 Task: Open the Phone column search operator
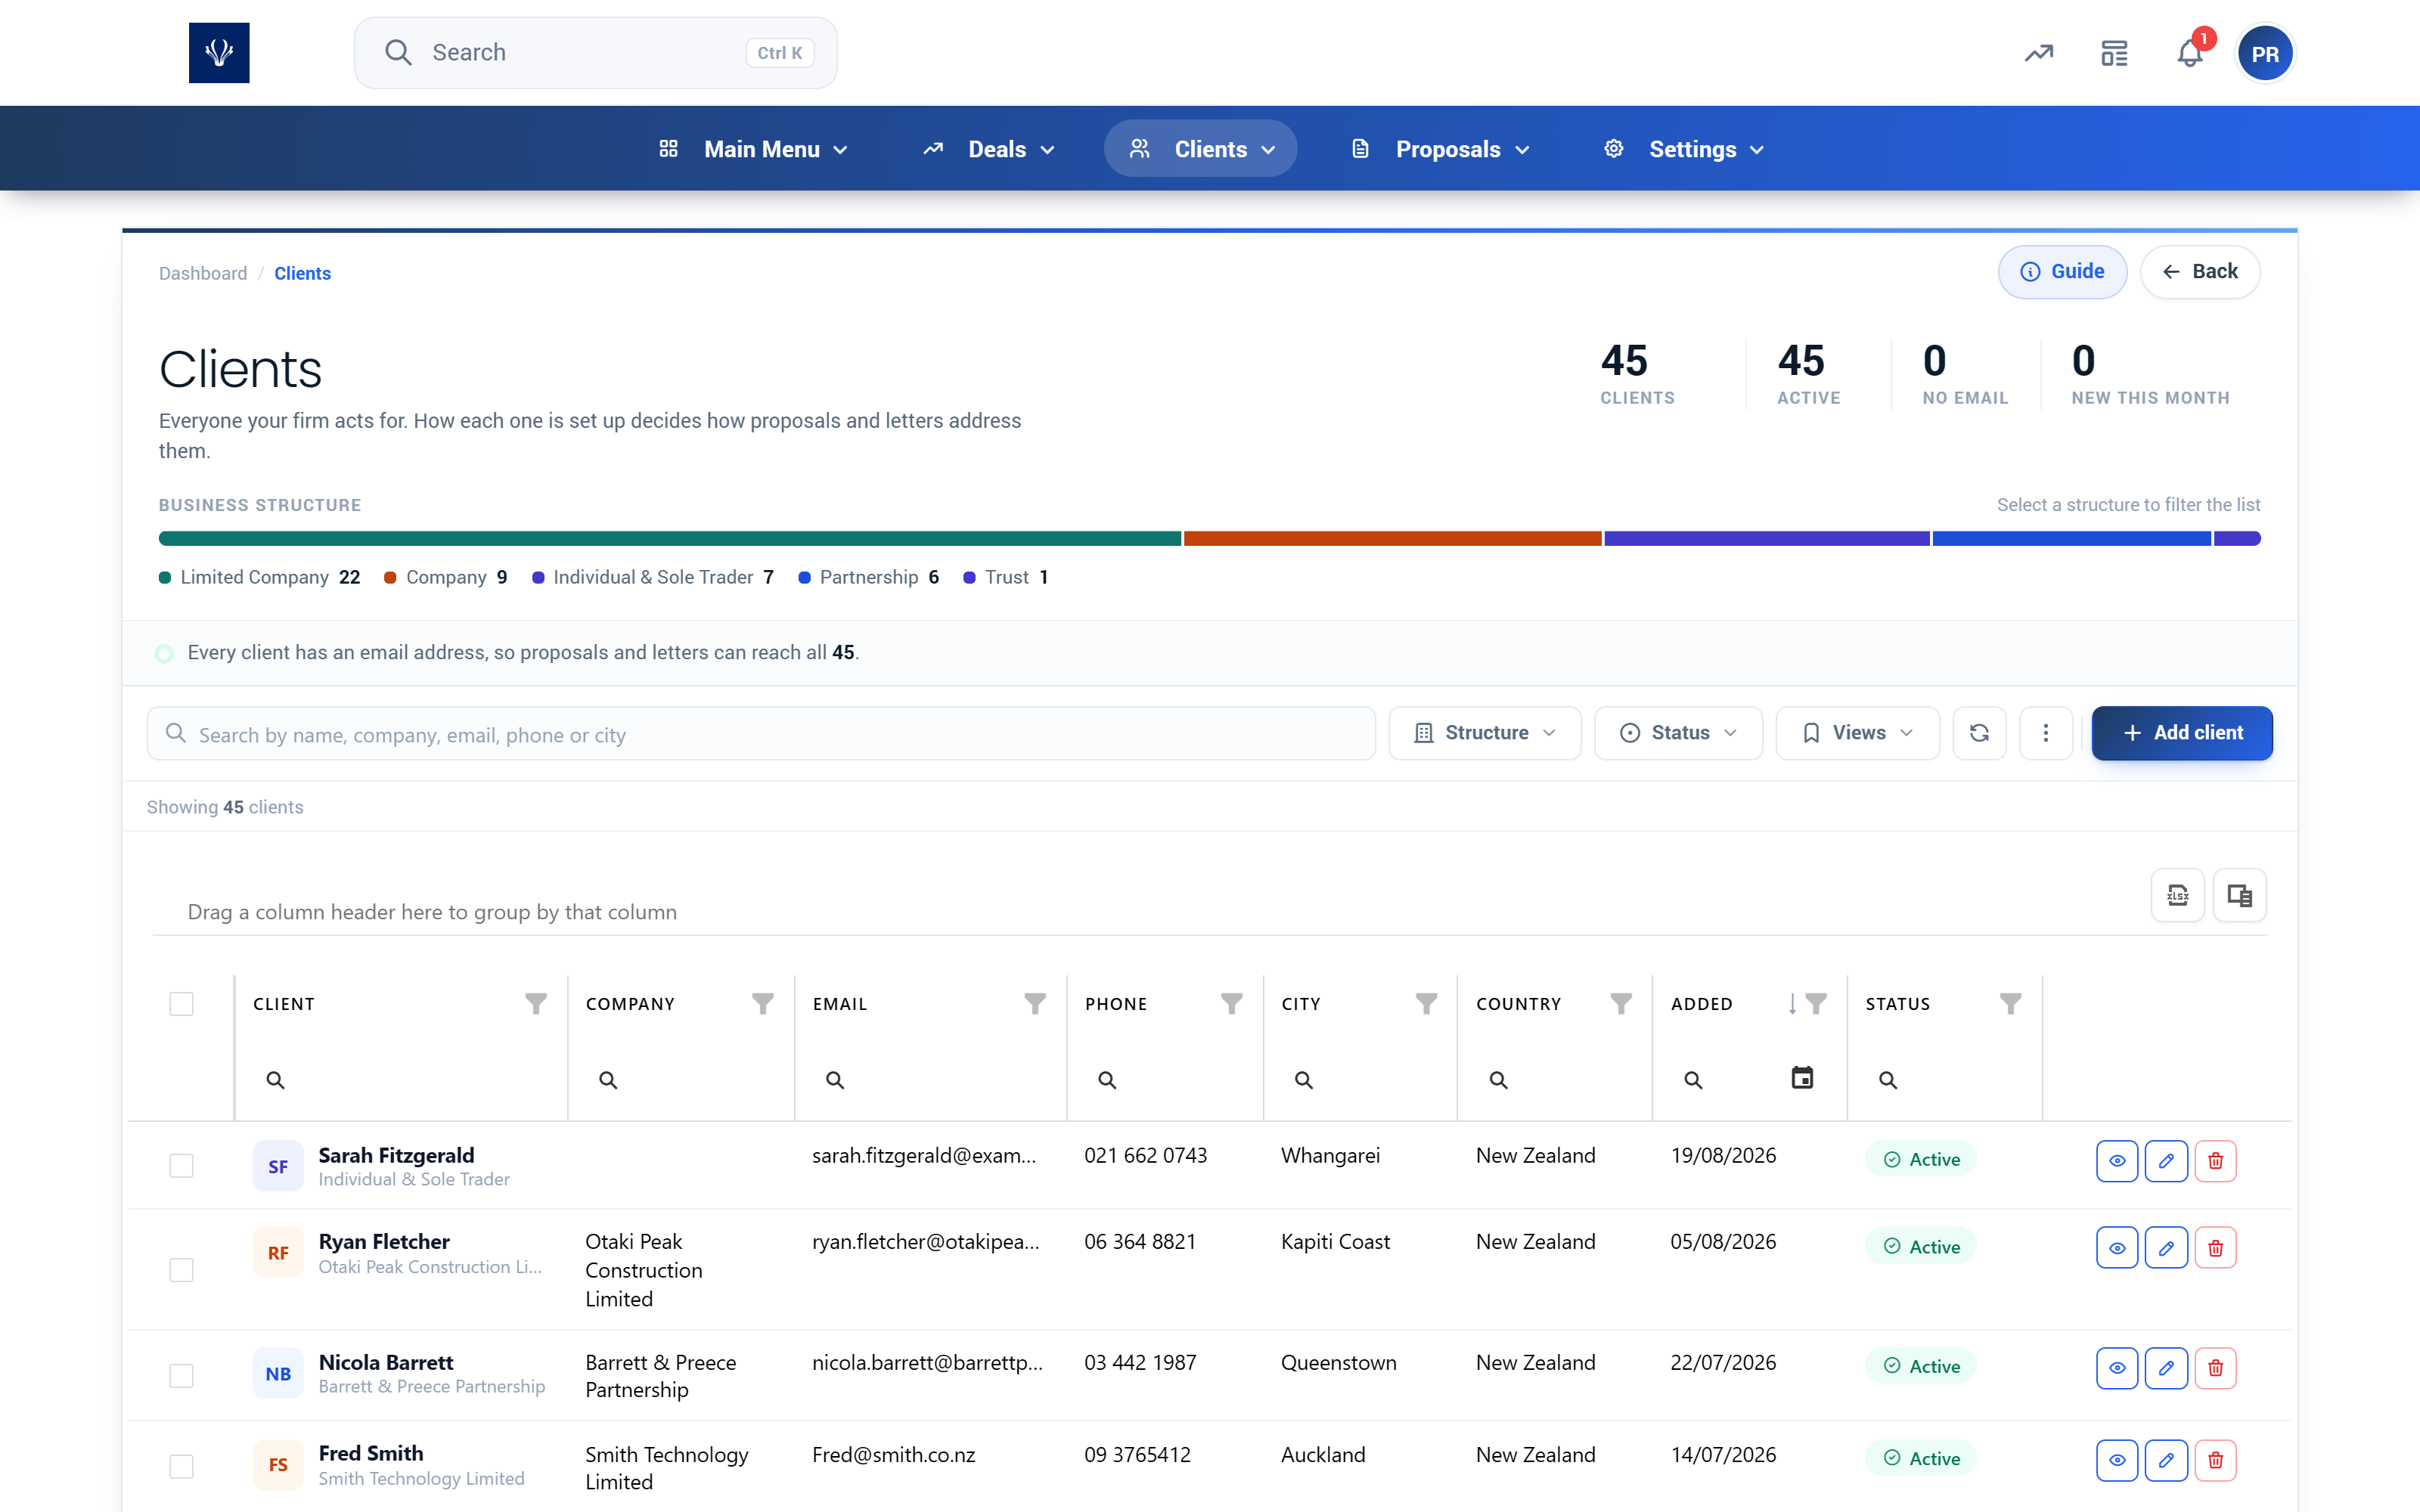point(1107,1080)
